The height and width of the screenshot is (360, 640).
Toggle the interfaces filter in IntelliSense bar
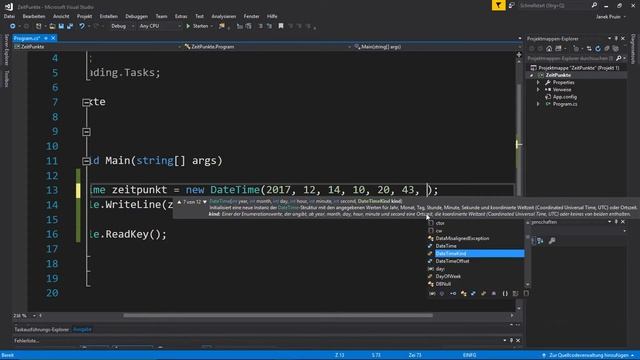click(453, 293)
